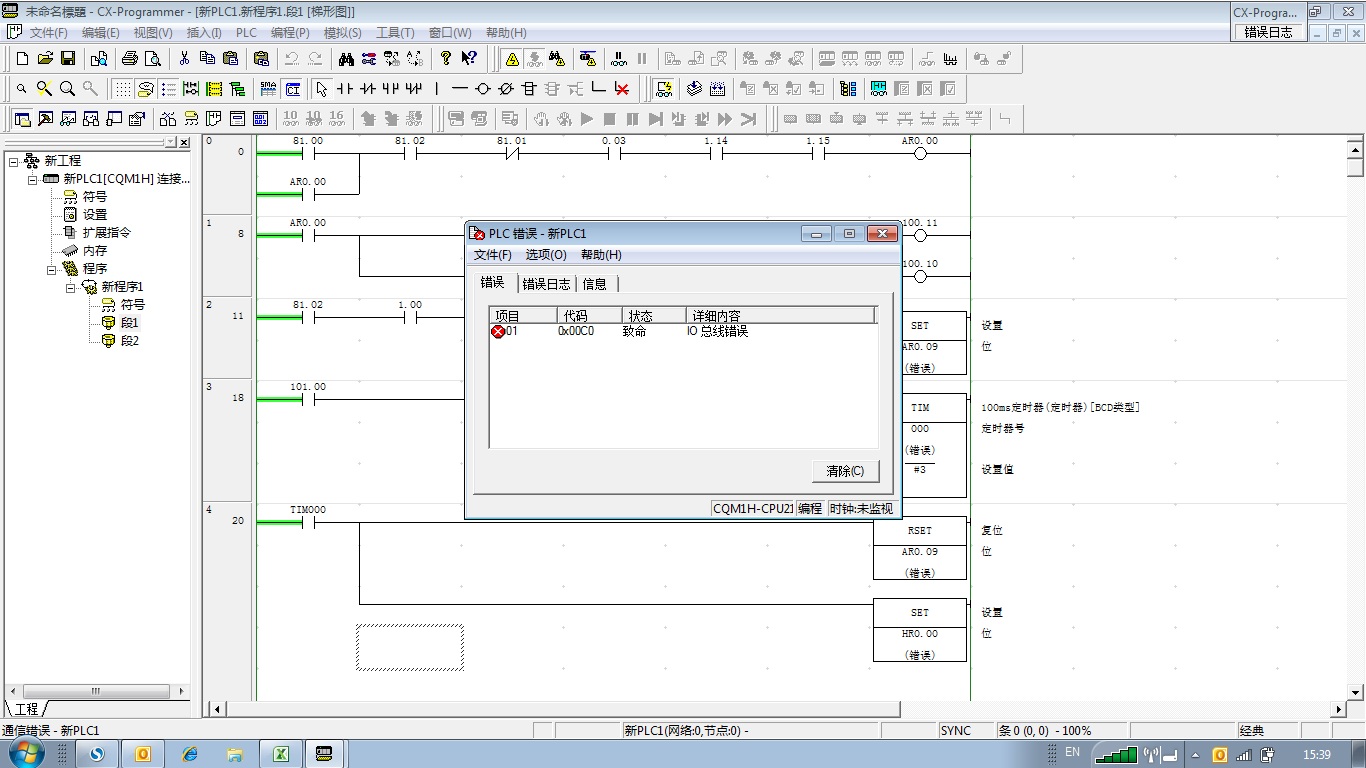Select the new coil tool
This screenshot has width=1366, height=768.
pos(483,89)
